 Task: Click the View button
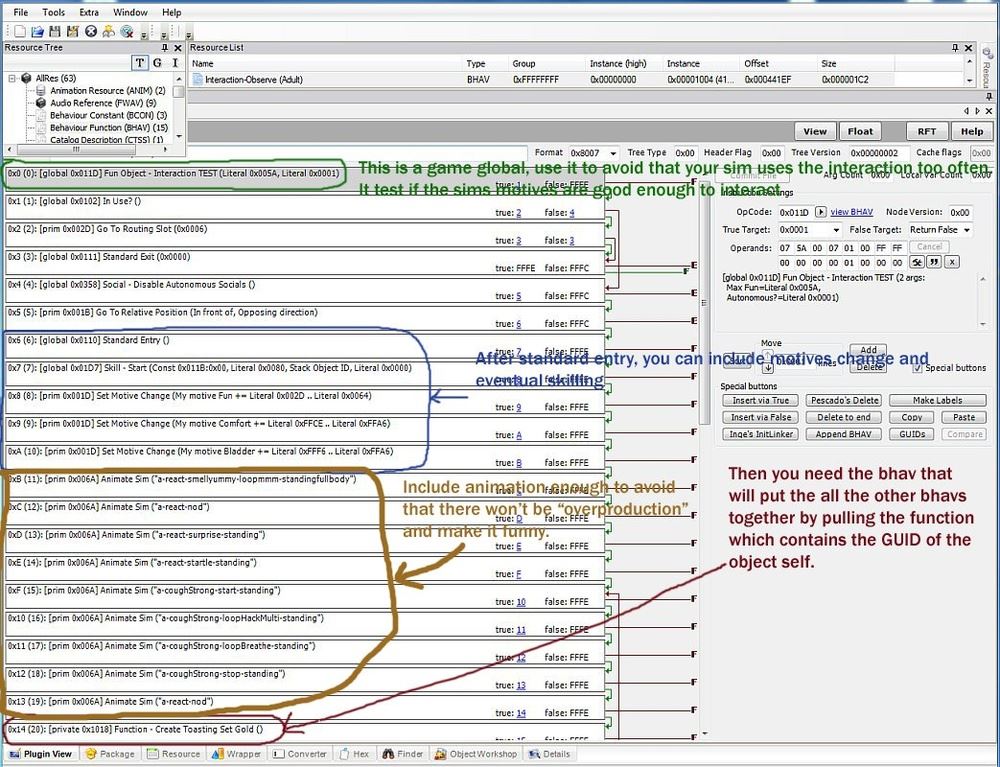(815, 131)
